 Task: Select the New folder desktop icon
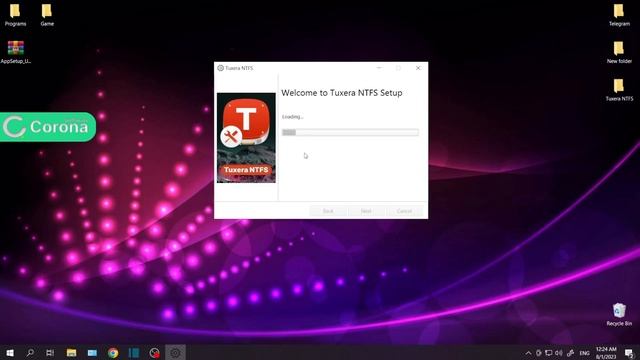click(x=619, y=52)
